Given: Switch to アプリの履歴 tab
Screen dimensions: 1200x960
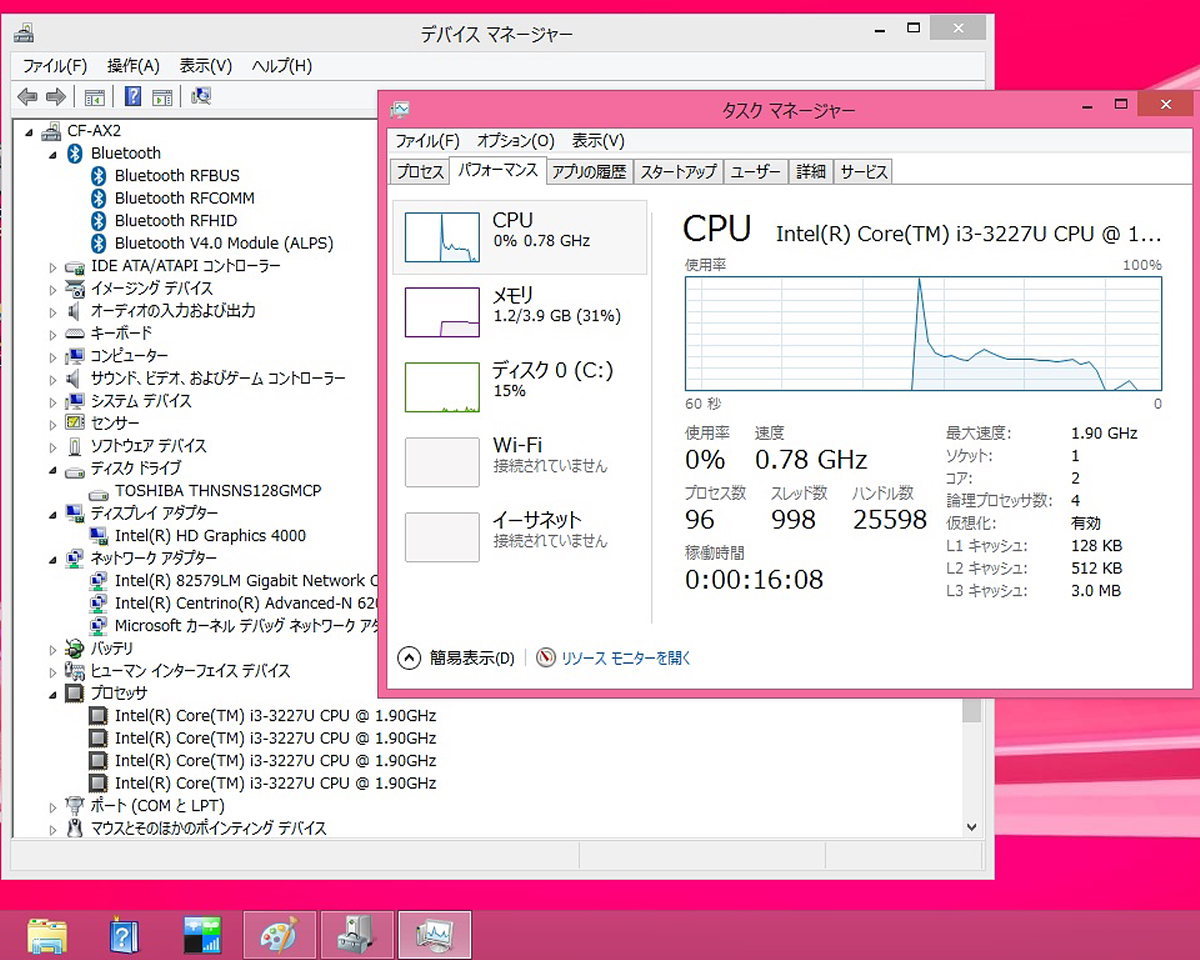Looking at the screenshot, I should (x=589, y=172).
